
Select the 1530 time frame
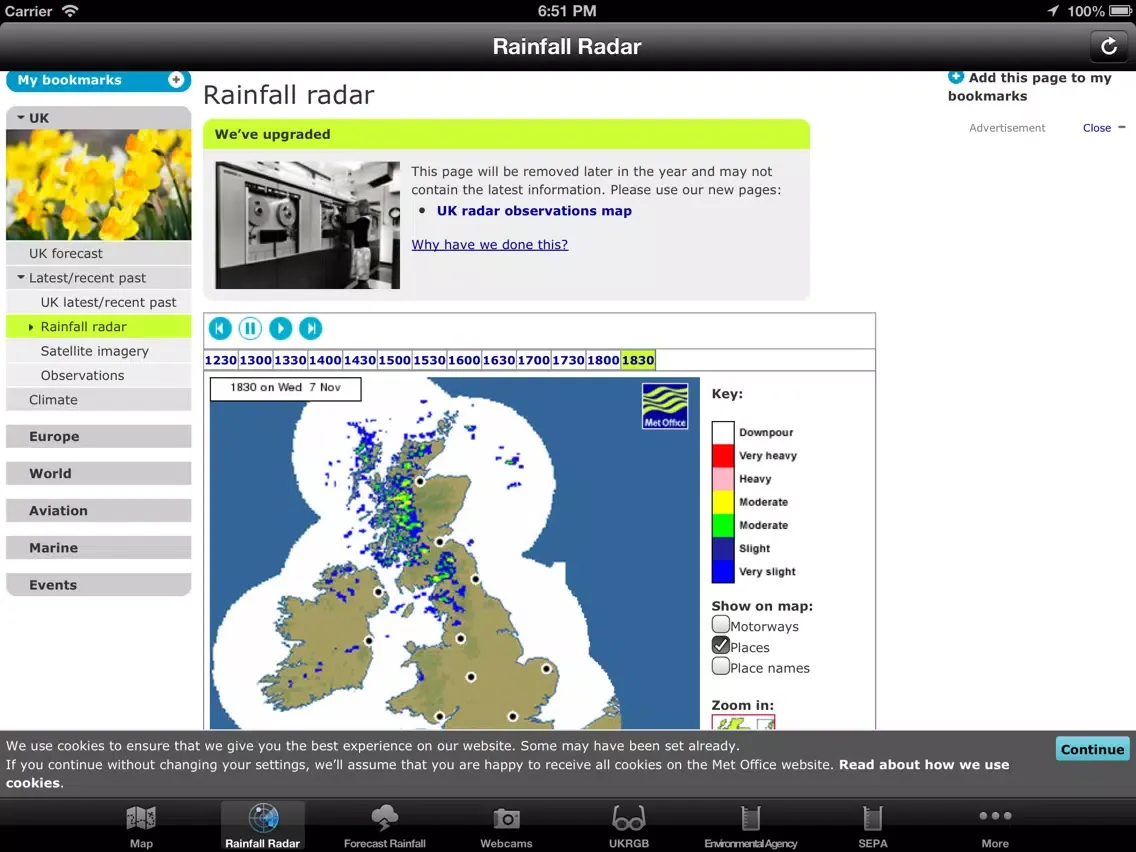point(430,360)
